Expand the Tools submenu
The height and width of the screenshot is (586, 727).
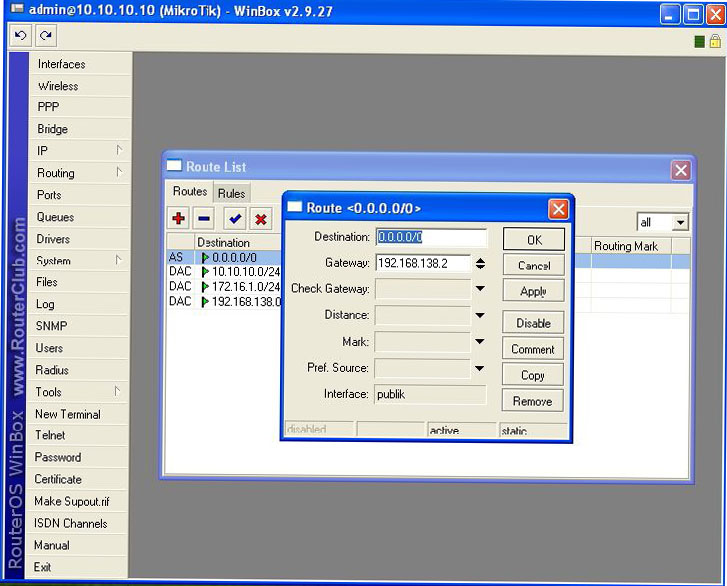click(117, 392)
